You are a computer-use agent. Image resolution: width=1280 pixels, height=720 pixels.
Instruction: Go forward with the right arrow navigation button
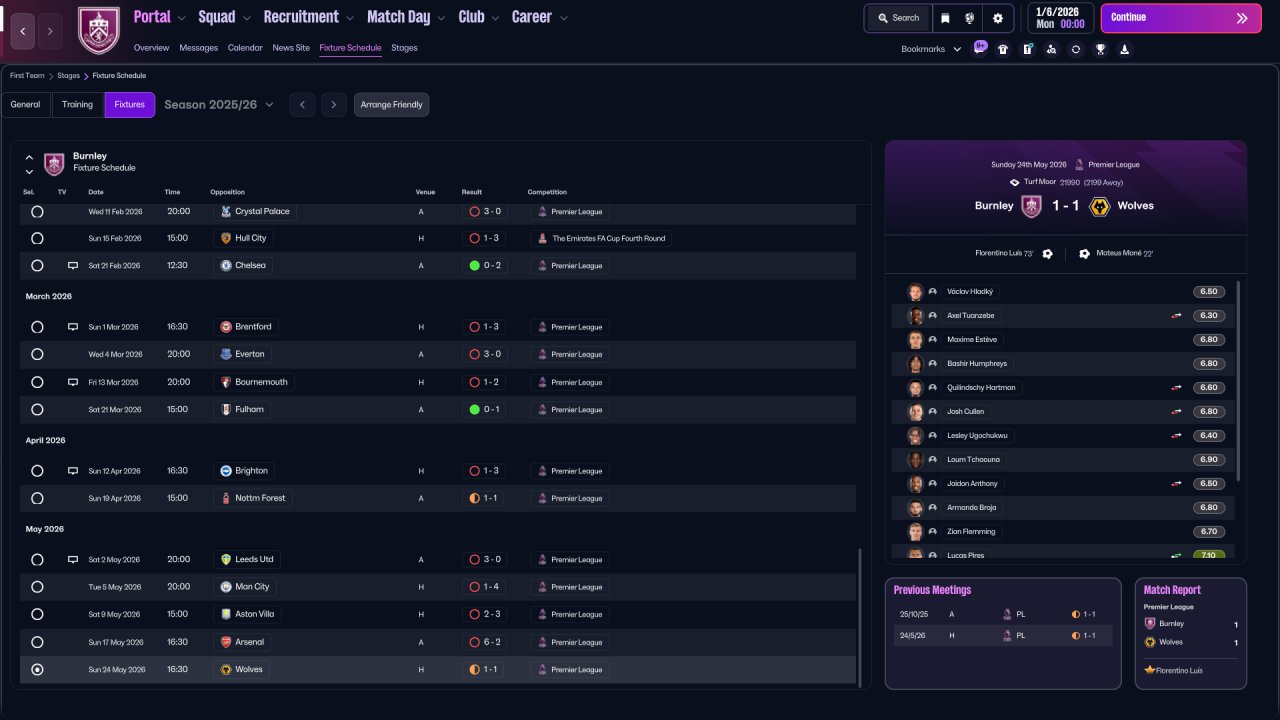click(x=50, y=31)
